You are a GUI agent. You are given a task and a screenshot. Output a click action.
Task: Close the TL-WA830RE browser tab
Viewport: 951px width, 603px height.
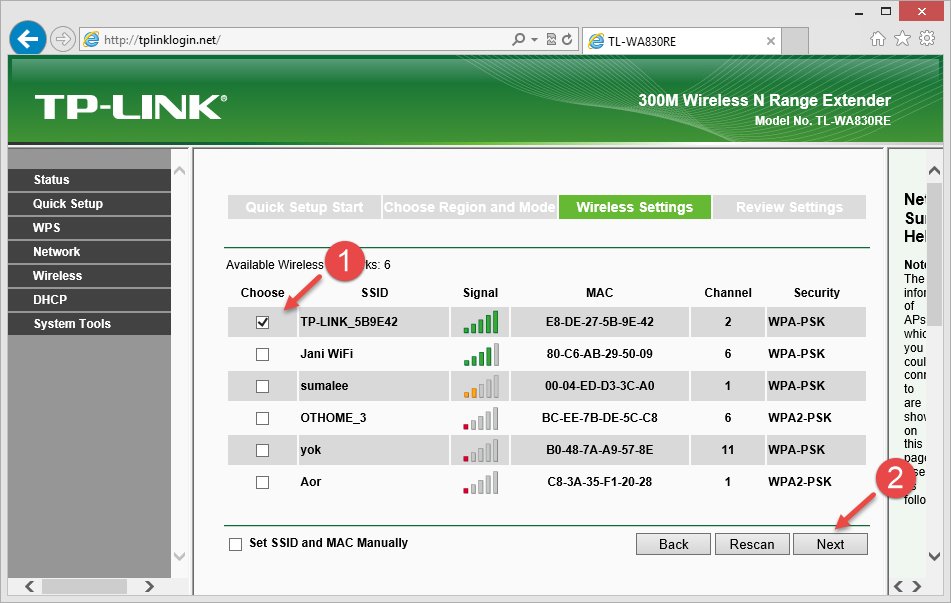(770, 41)
